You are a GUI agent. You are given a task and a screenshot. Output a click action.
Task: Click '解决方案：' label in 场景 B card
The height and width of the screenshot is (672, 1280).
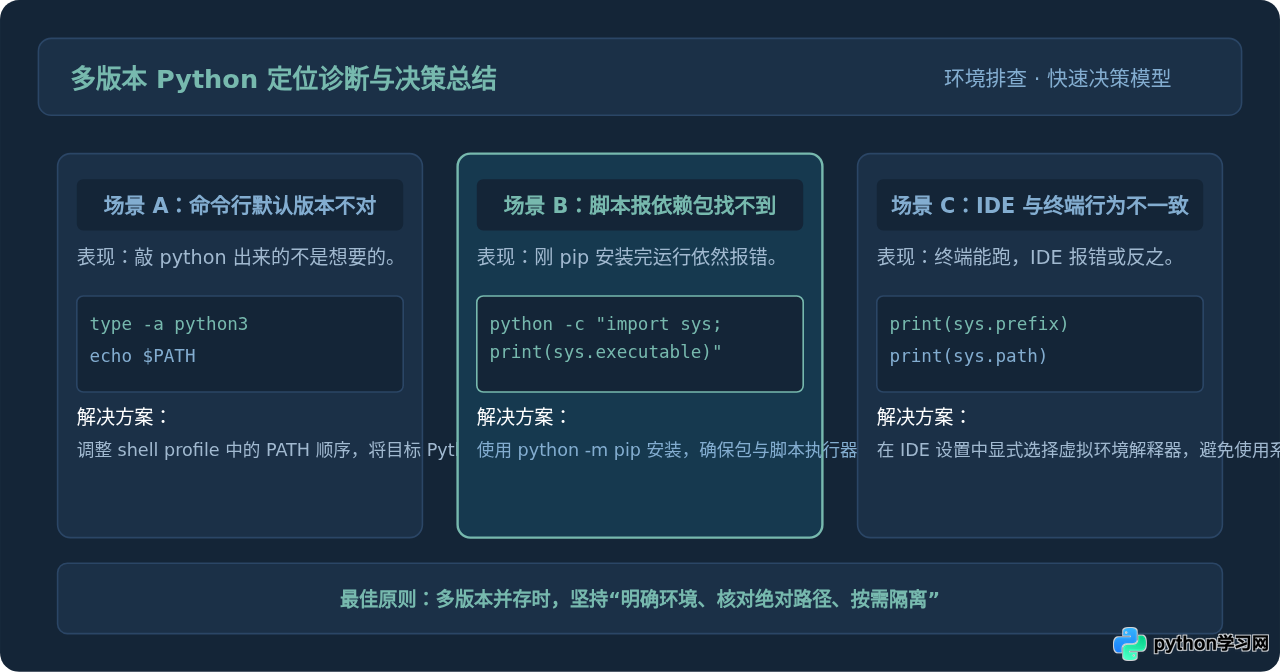[524, 417]
